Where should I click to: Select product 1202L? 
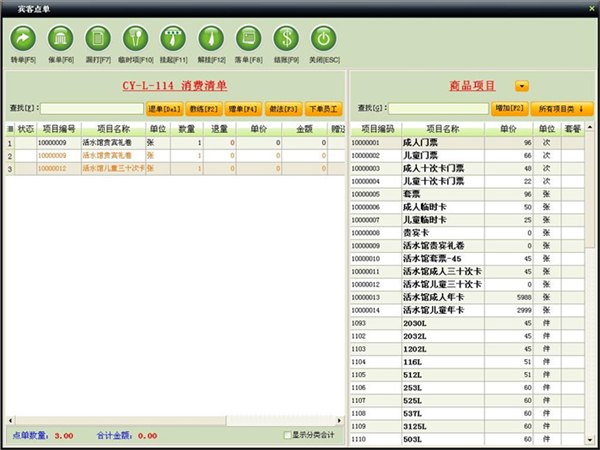click(467, 349)
